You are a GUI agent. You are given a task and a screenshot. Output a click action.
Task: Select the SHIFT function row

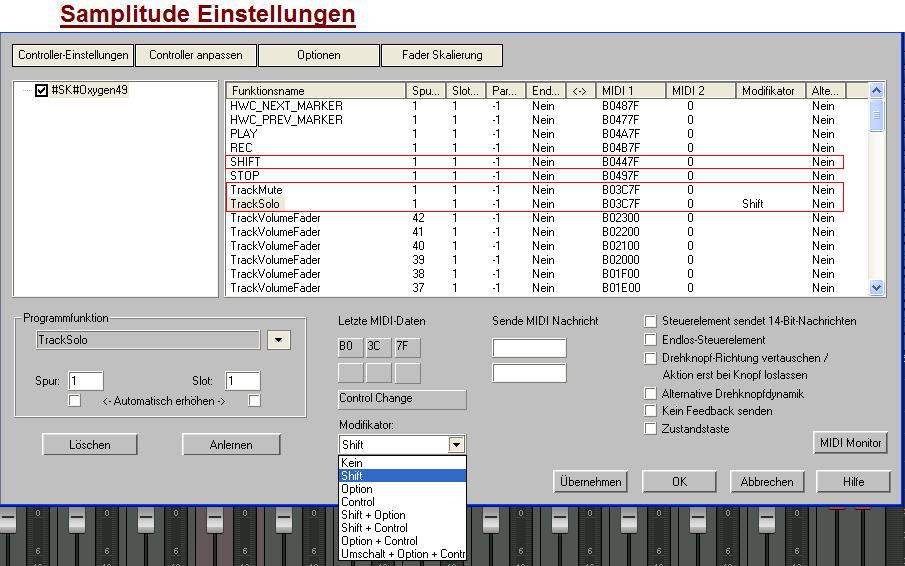(546, 162)
